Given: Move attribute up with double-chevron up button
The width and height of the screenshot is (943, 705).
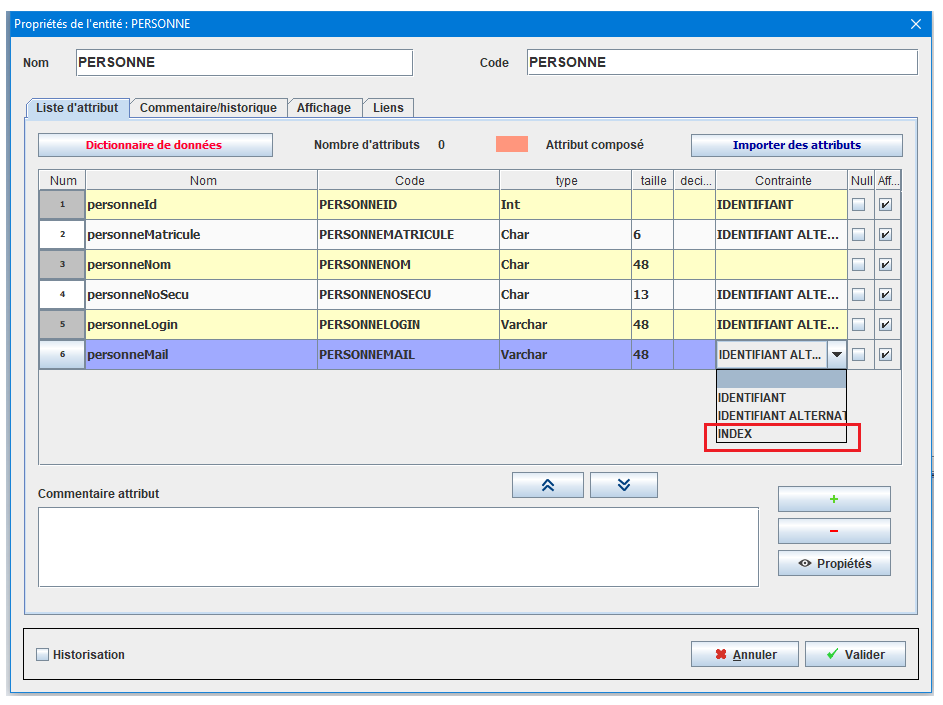Looking at the screenshot, I should tap(547, 485).
